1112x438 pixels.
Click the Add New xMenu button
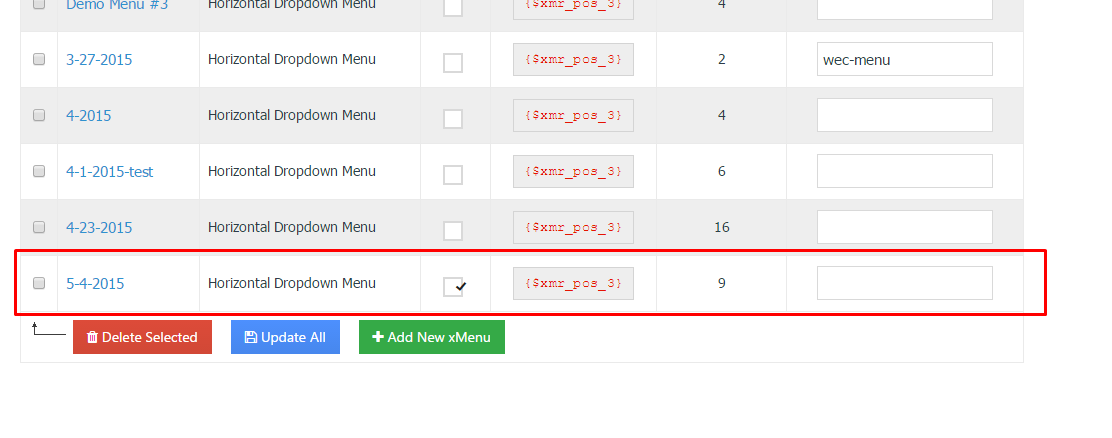click(x=432, y=337)
